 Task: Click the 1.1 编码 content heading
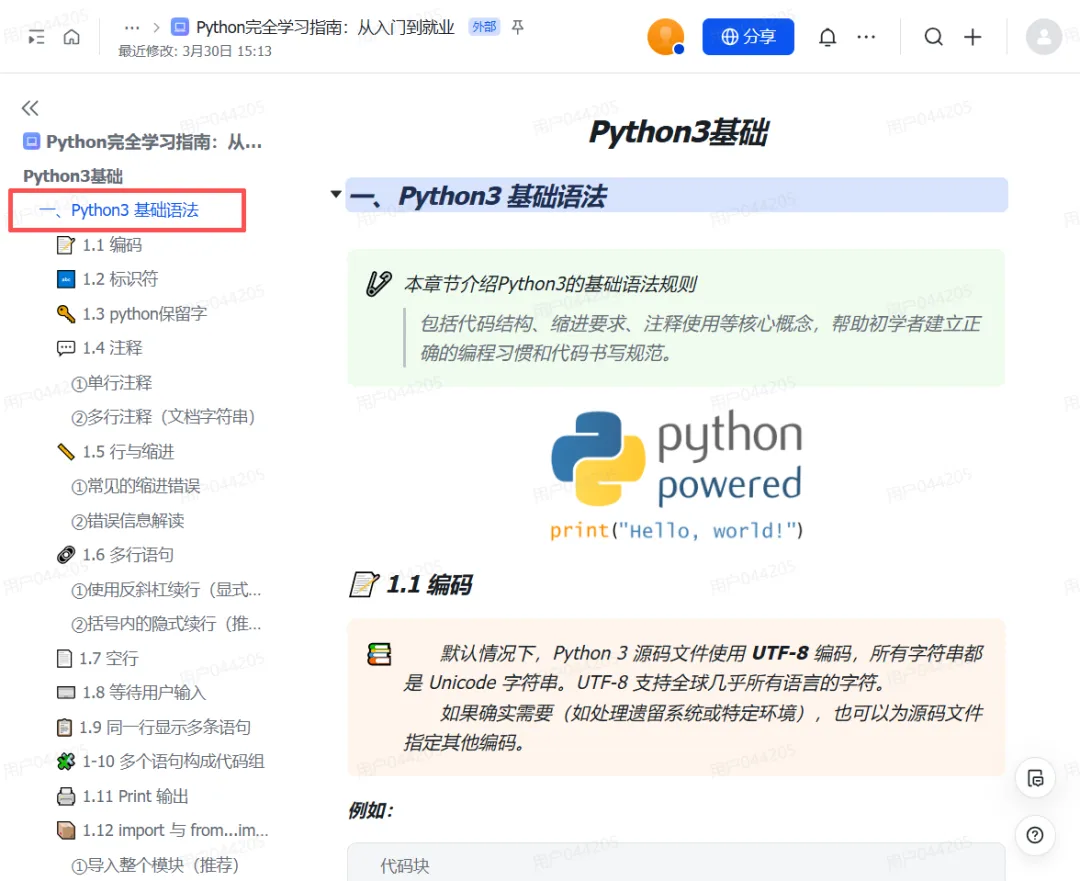pos(429,585)
